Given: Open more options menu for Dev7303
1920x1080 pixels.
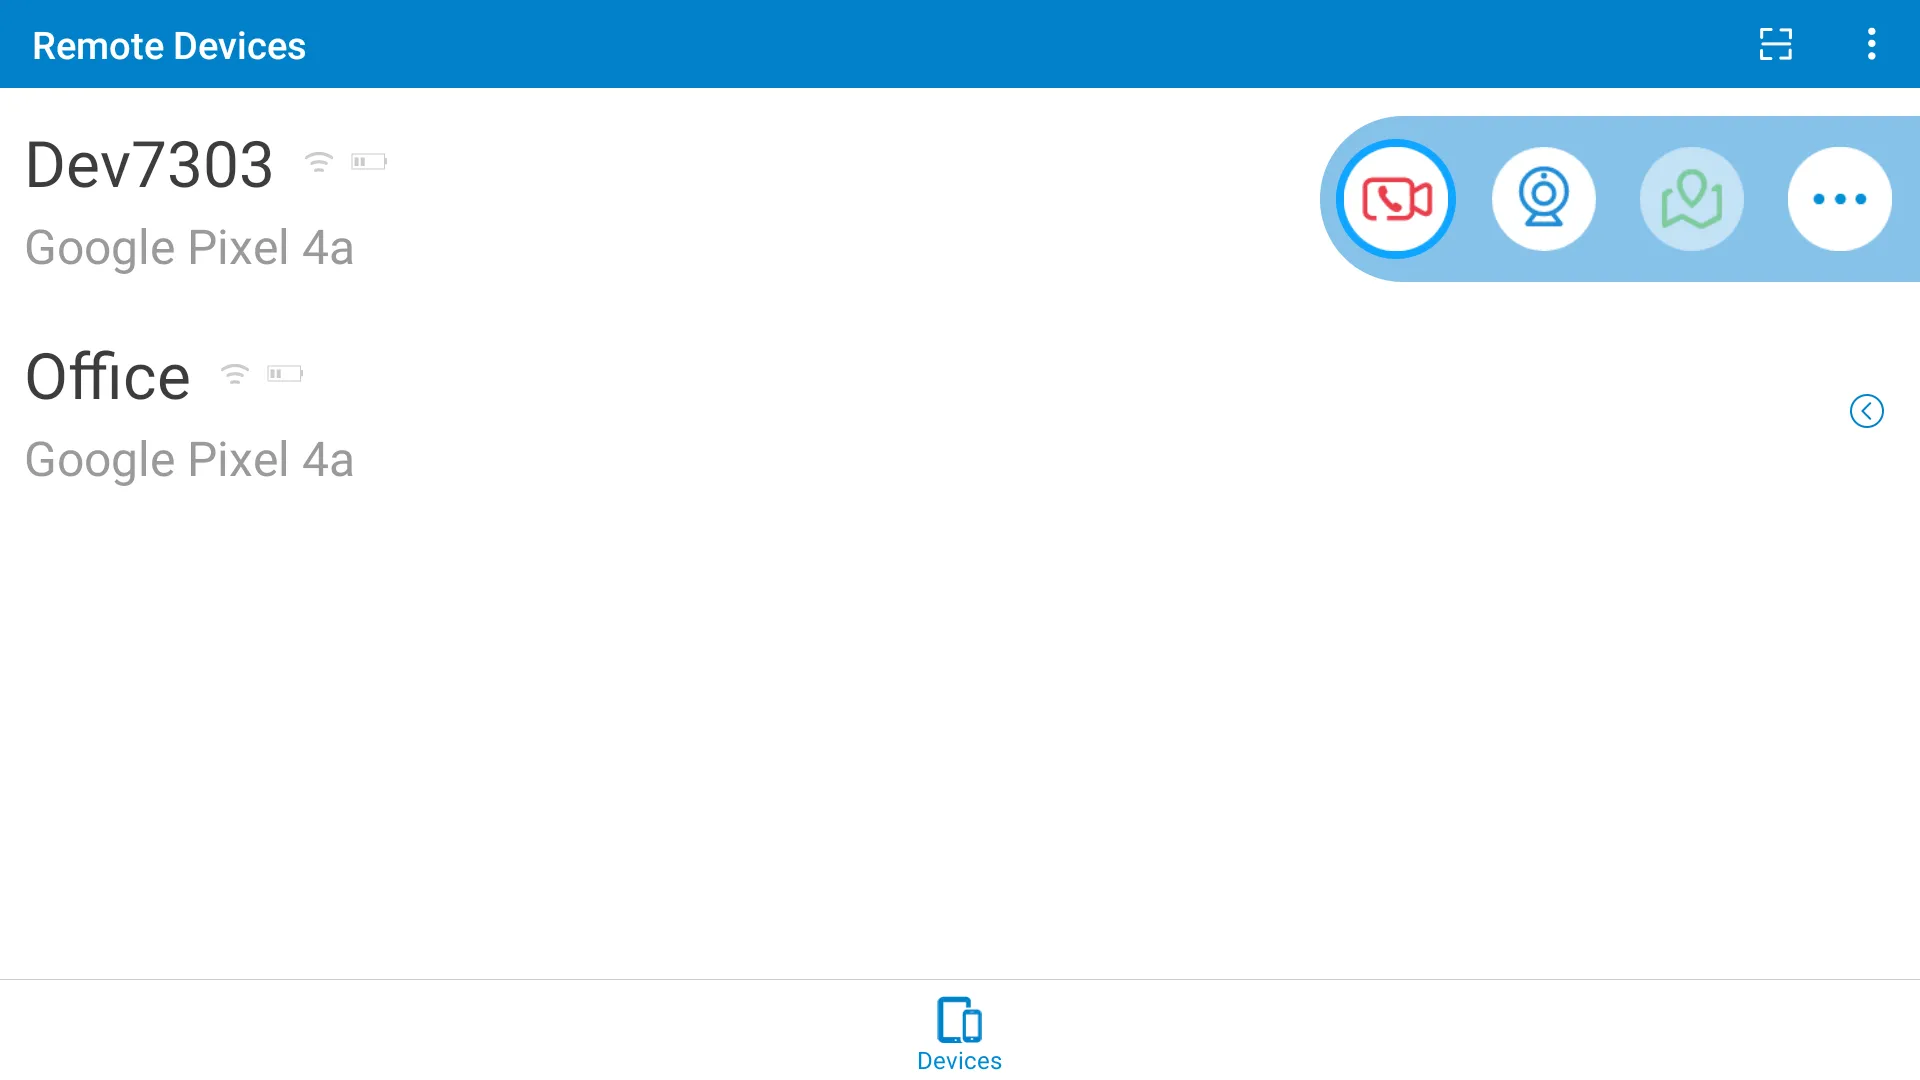Looking at the screenshot, I should [1840, 198].
